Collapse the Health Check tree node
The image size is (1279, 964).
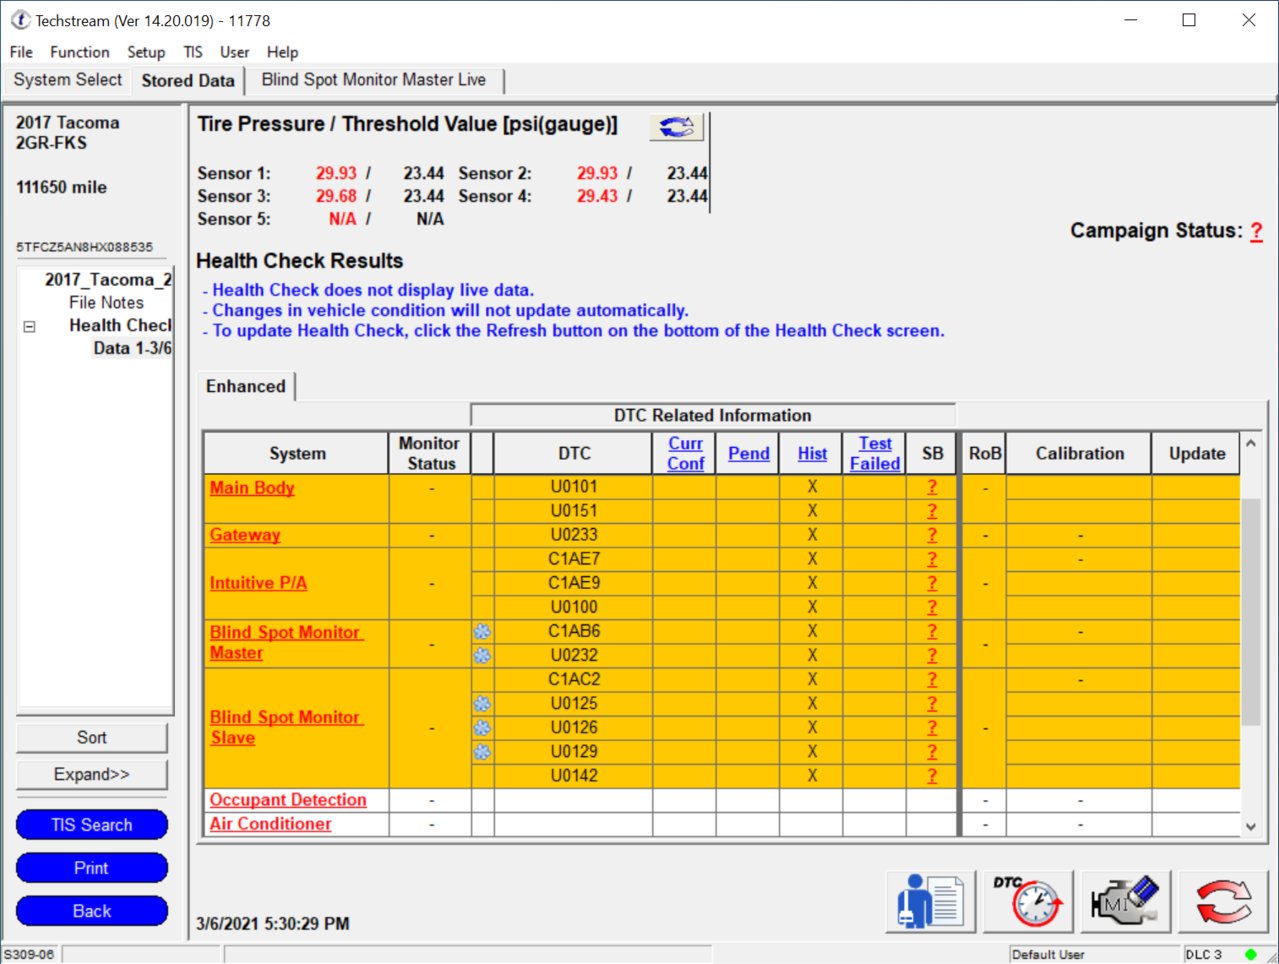[x=29, y=326]
